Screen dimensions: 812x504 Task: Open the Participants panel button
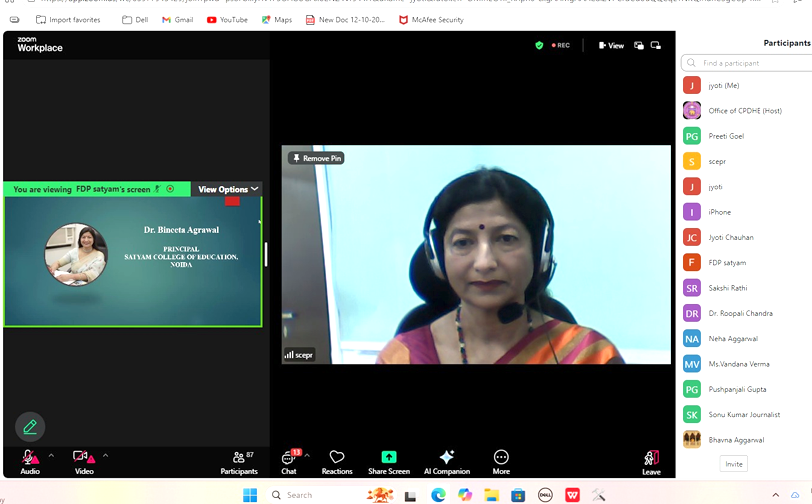[239, 463]
